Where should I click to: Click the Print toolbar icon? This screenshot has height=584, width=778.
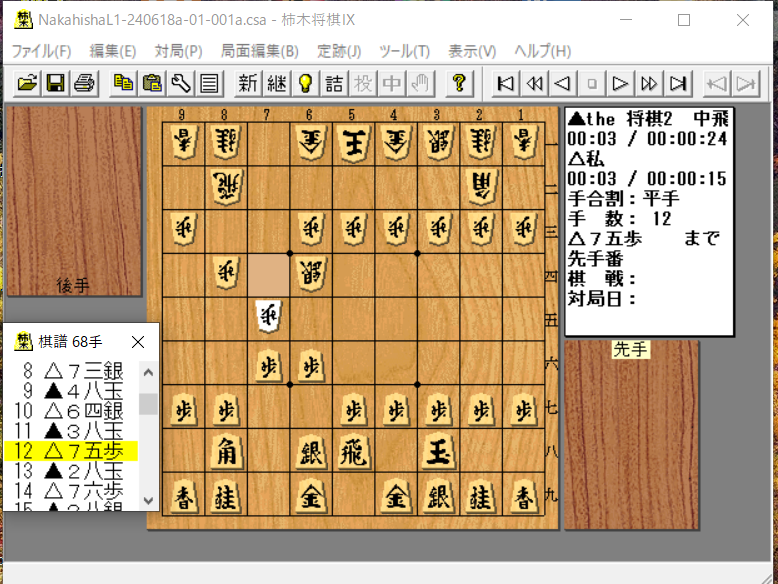click(84, 83)
